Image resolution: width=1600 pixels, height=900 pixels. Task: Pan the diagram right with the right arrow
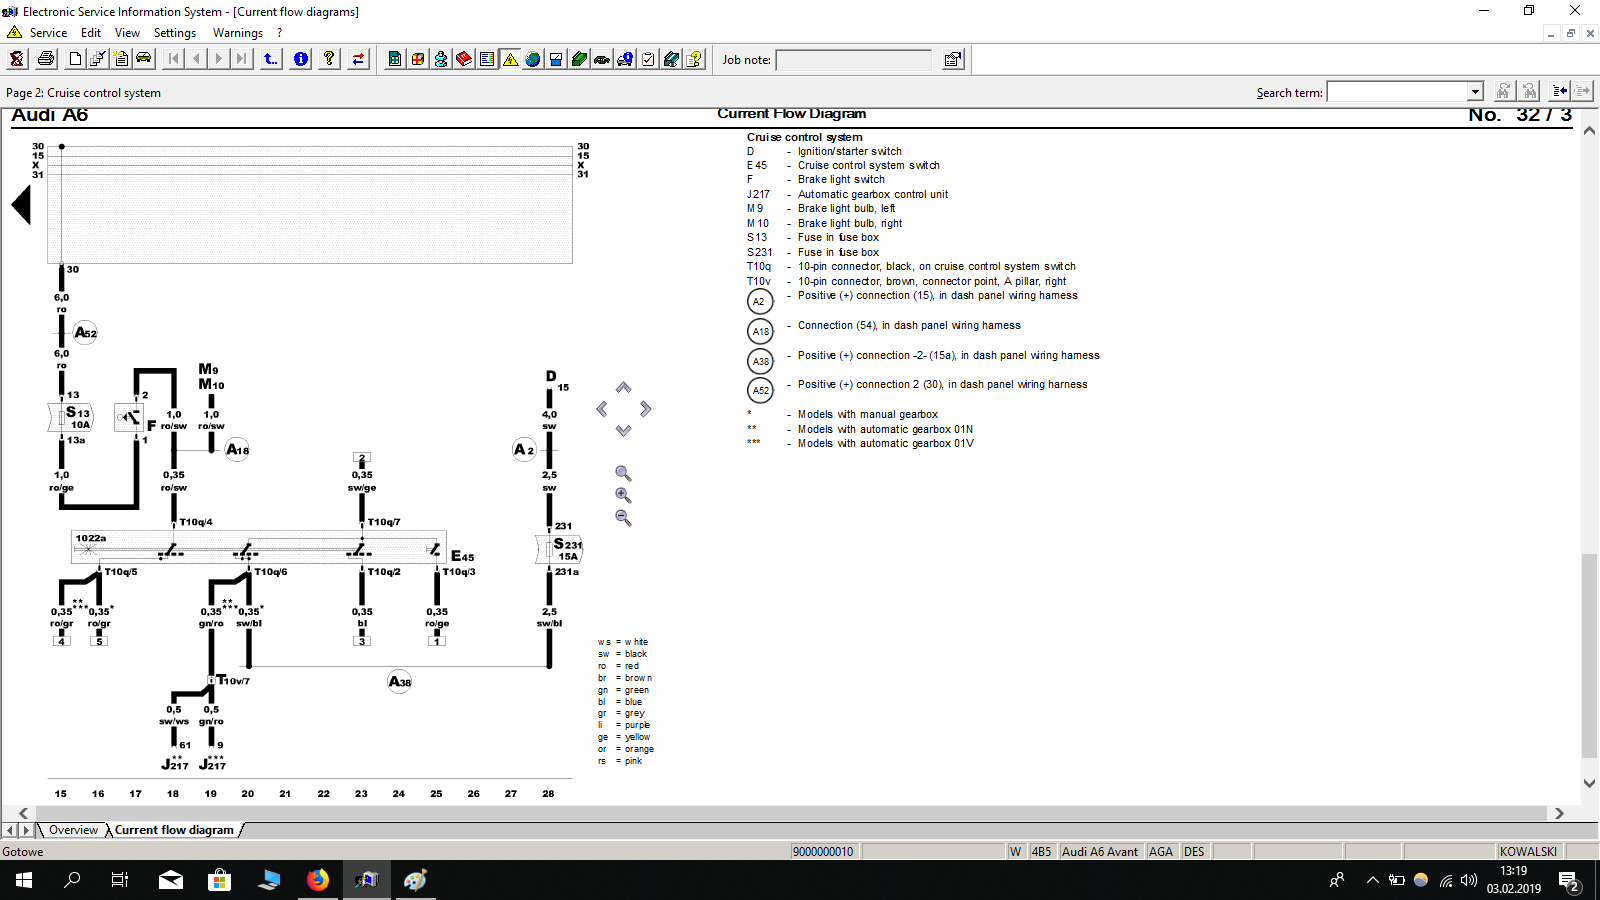[x=645, y=409]
